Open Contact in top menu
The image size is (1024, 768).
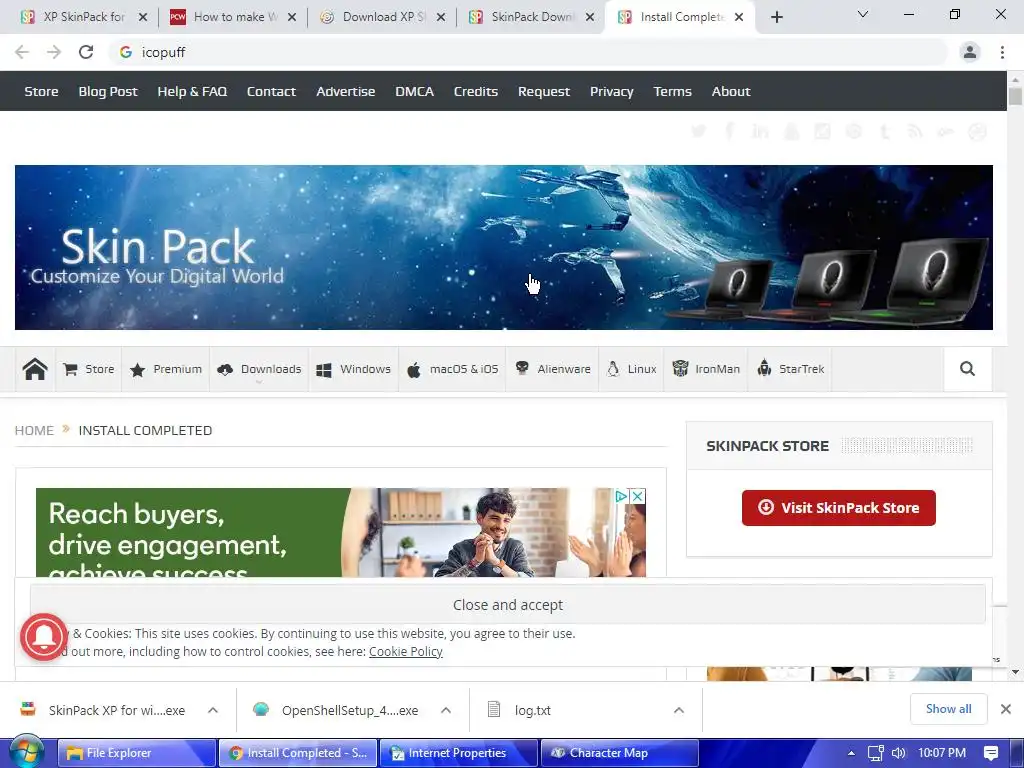click(271, 91)
